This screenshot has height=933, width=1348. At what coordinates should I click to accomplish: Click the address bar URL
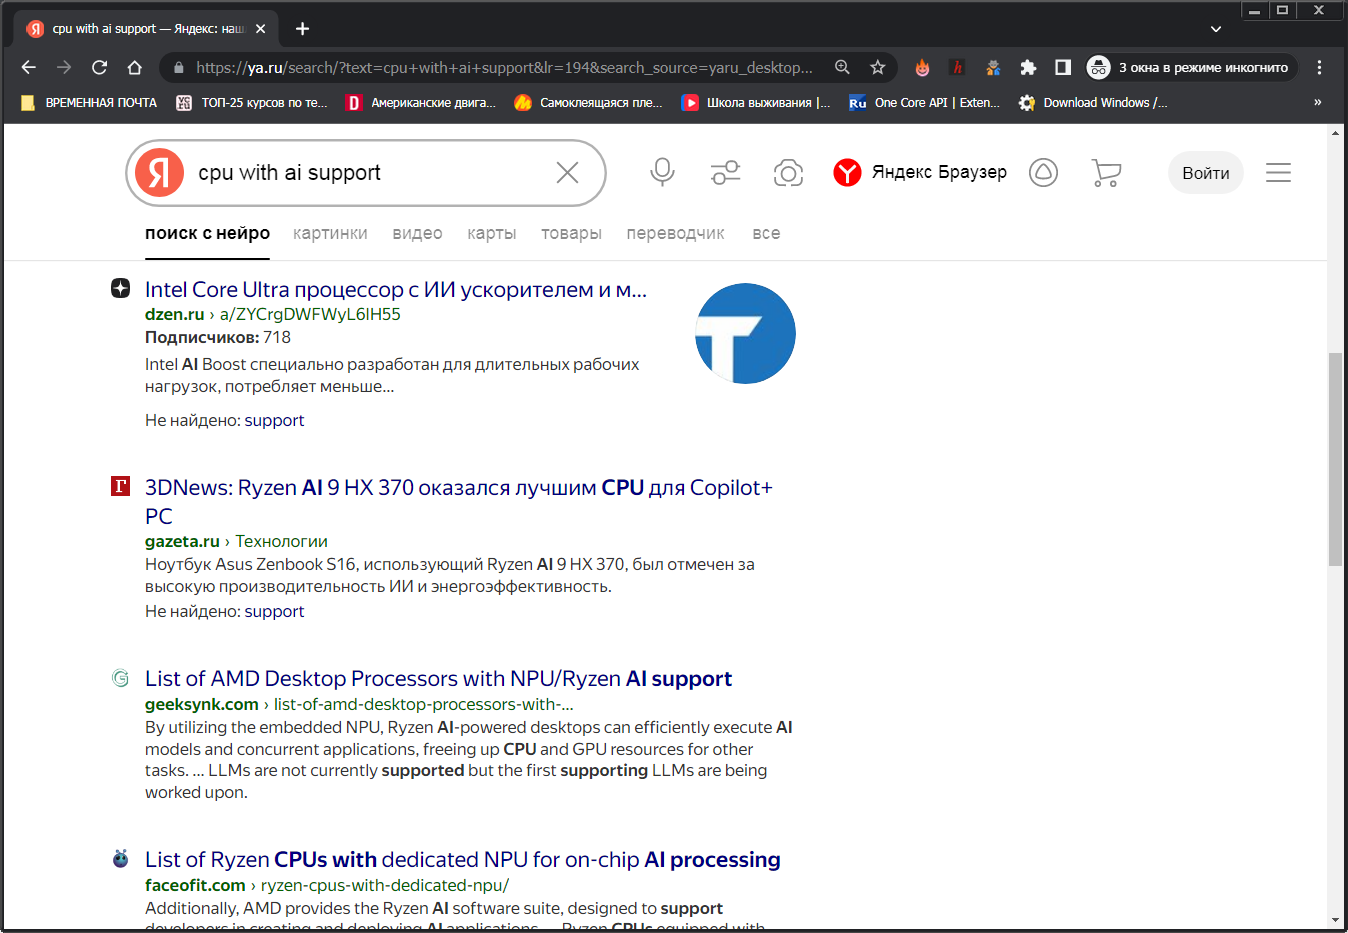(x=504, y=67)
